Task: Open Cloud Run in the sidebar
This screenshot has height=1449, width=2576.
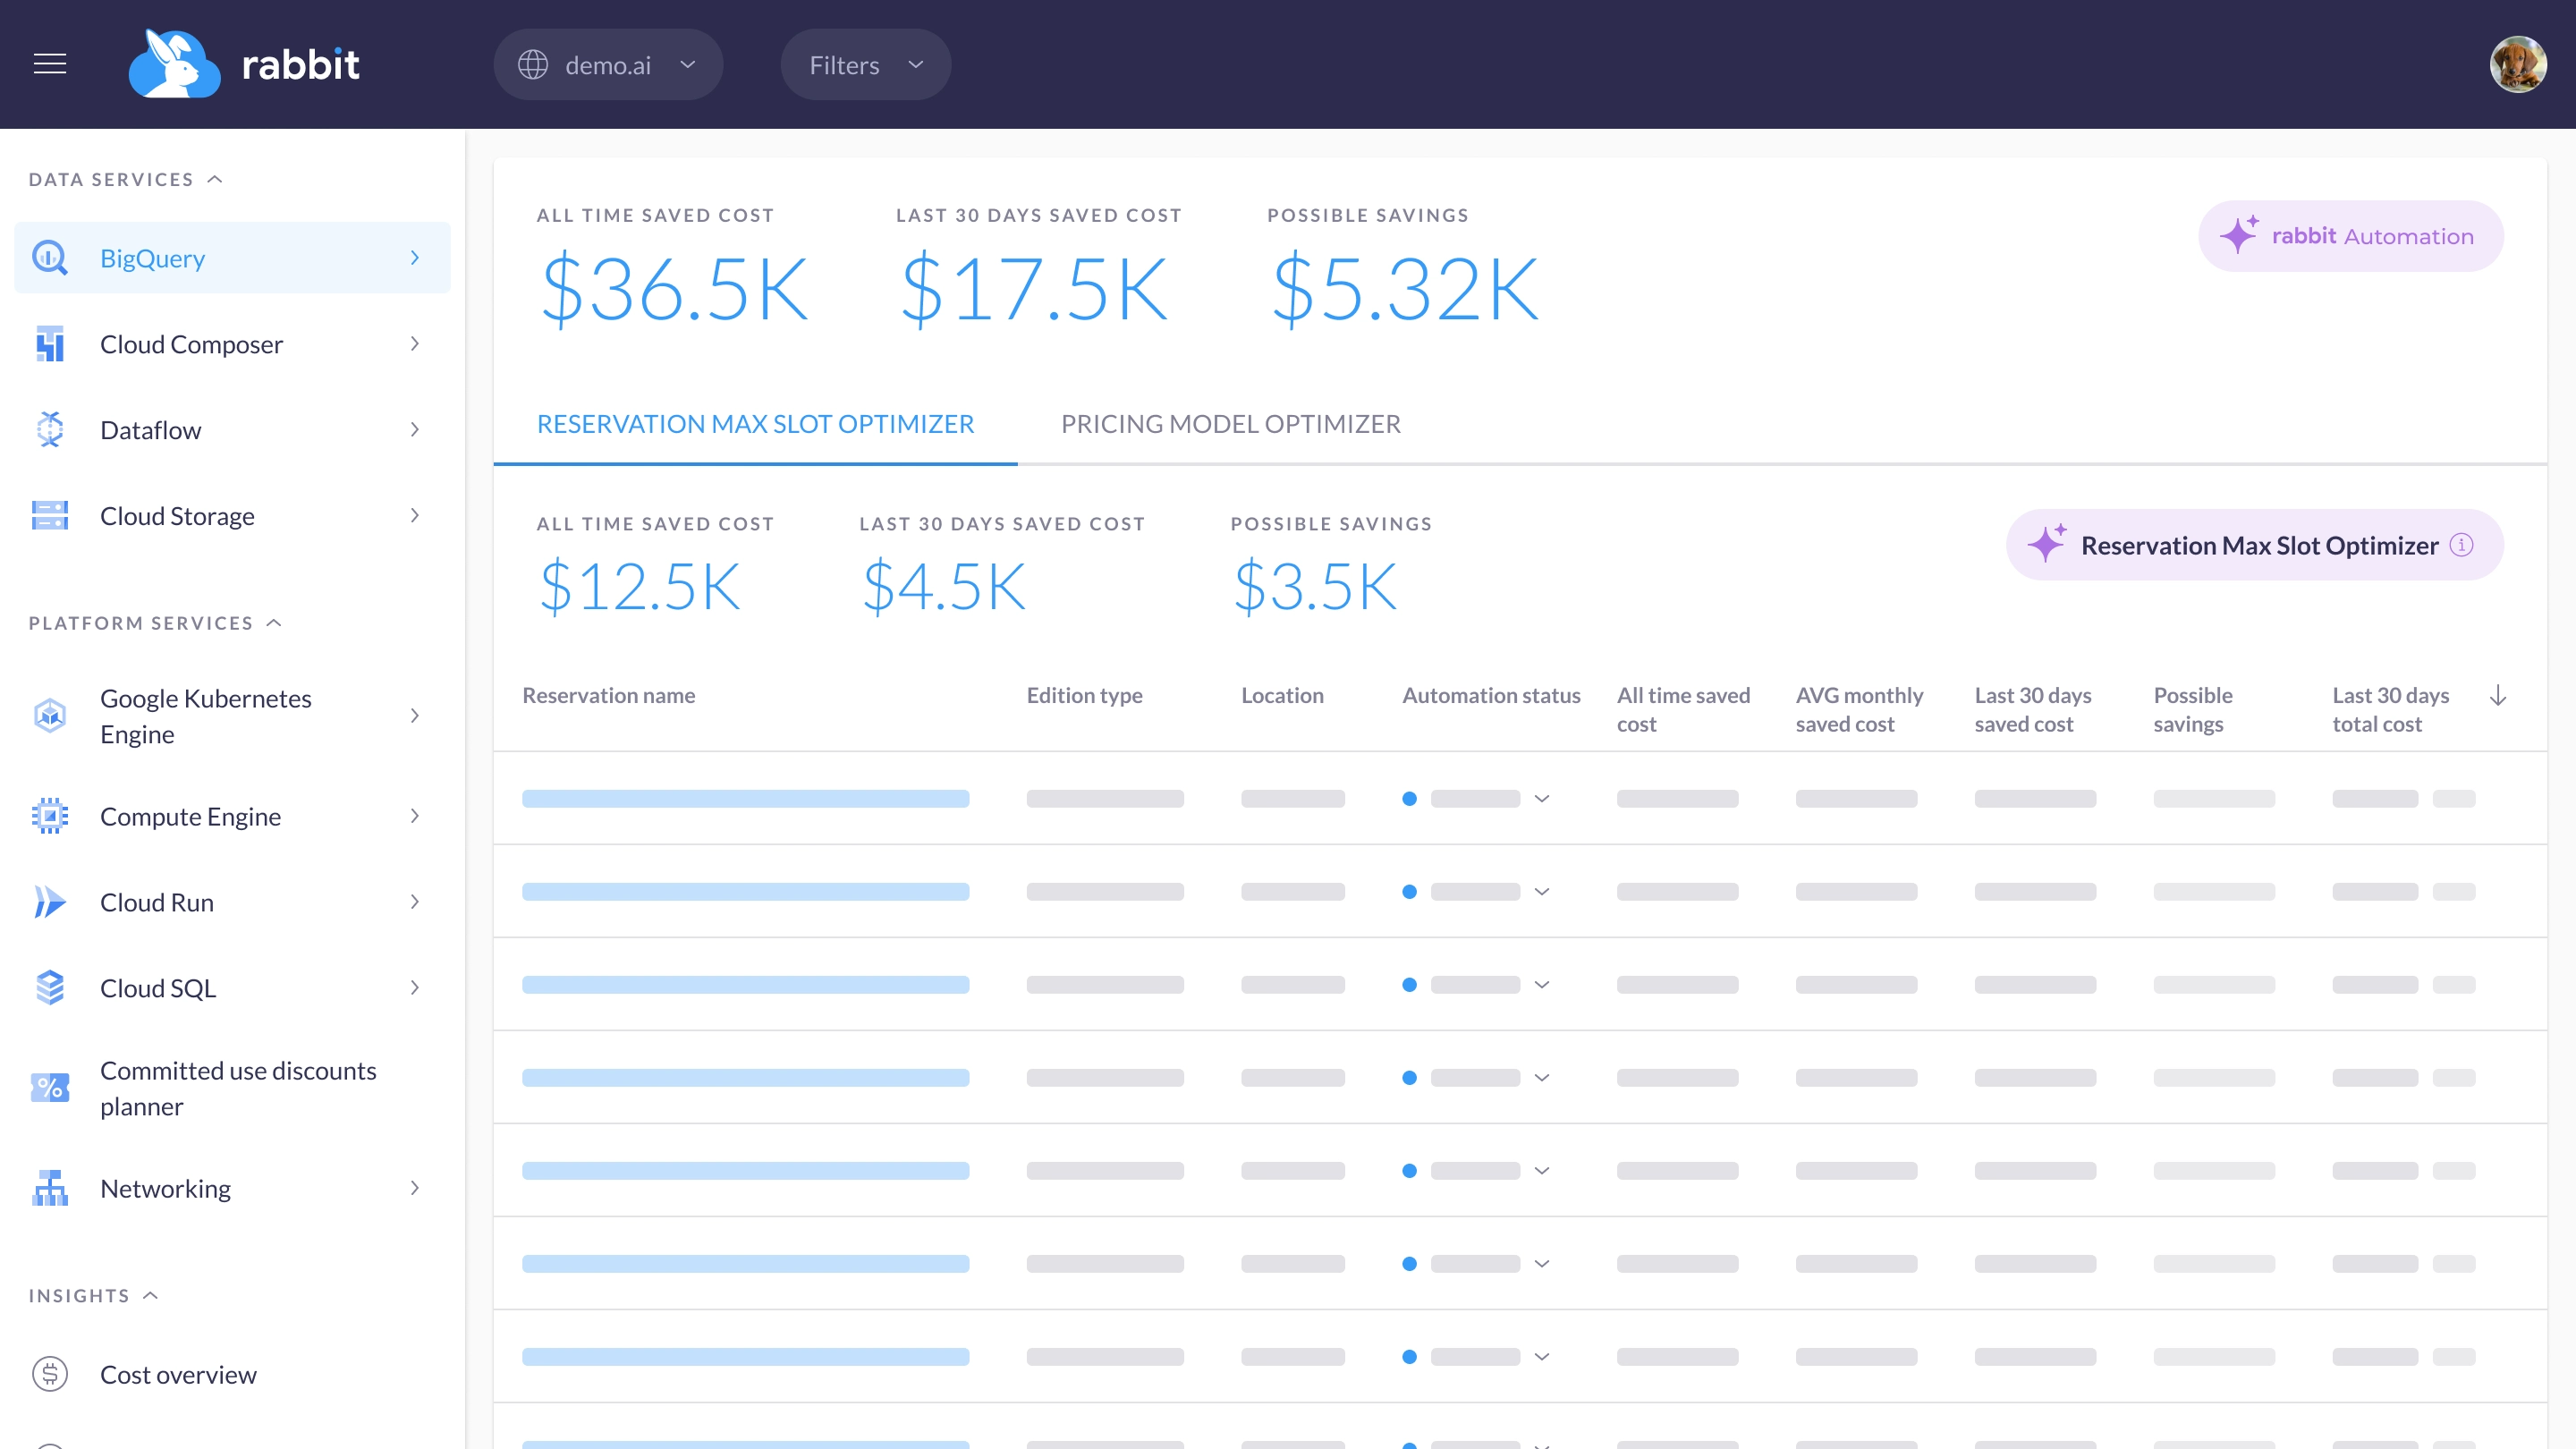Action: 232,902
